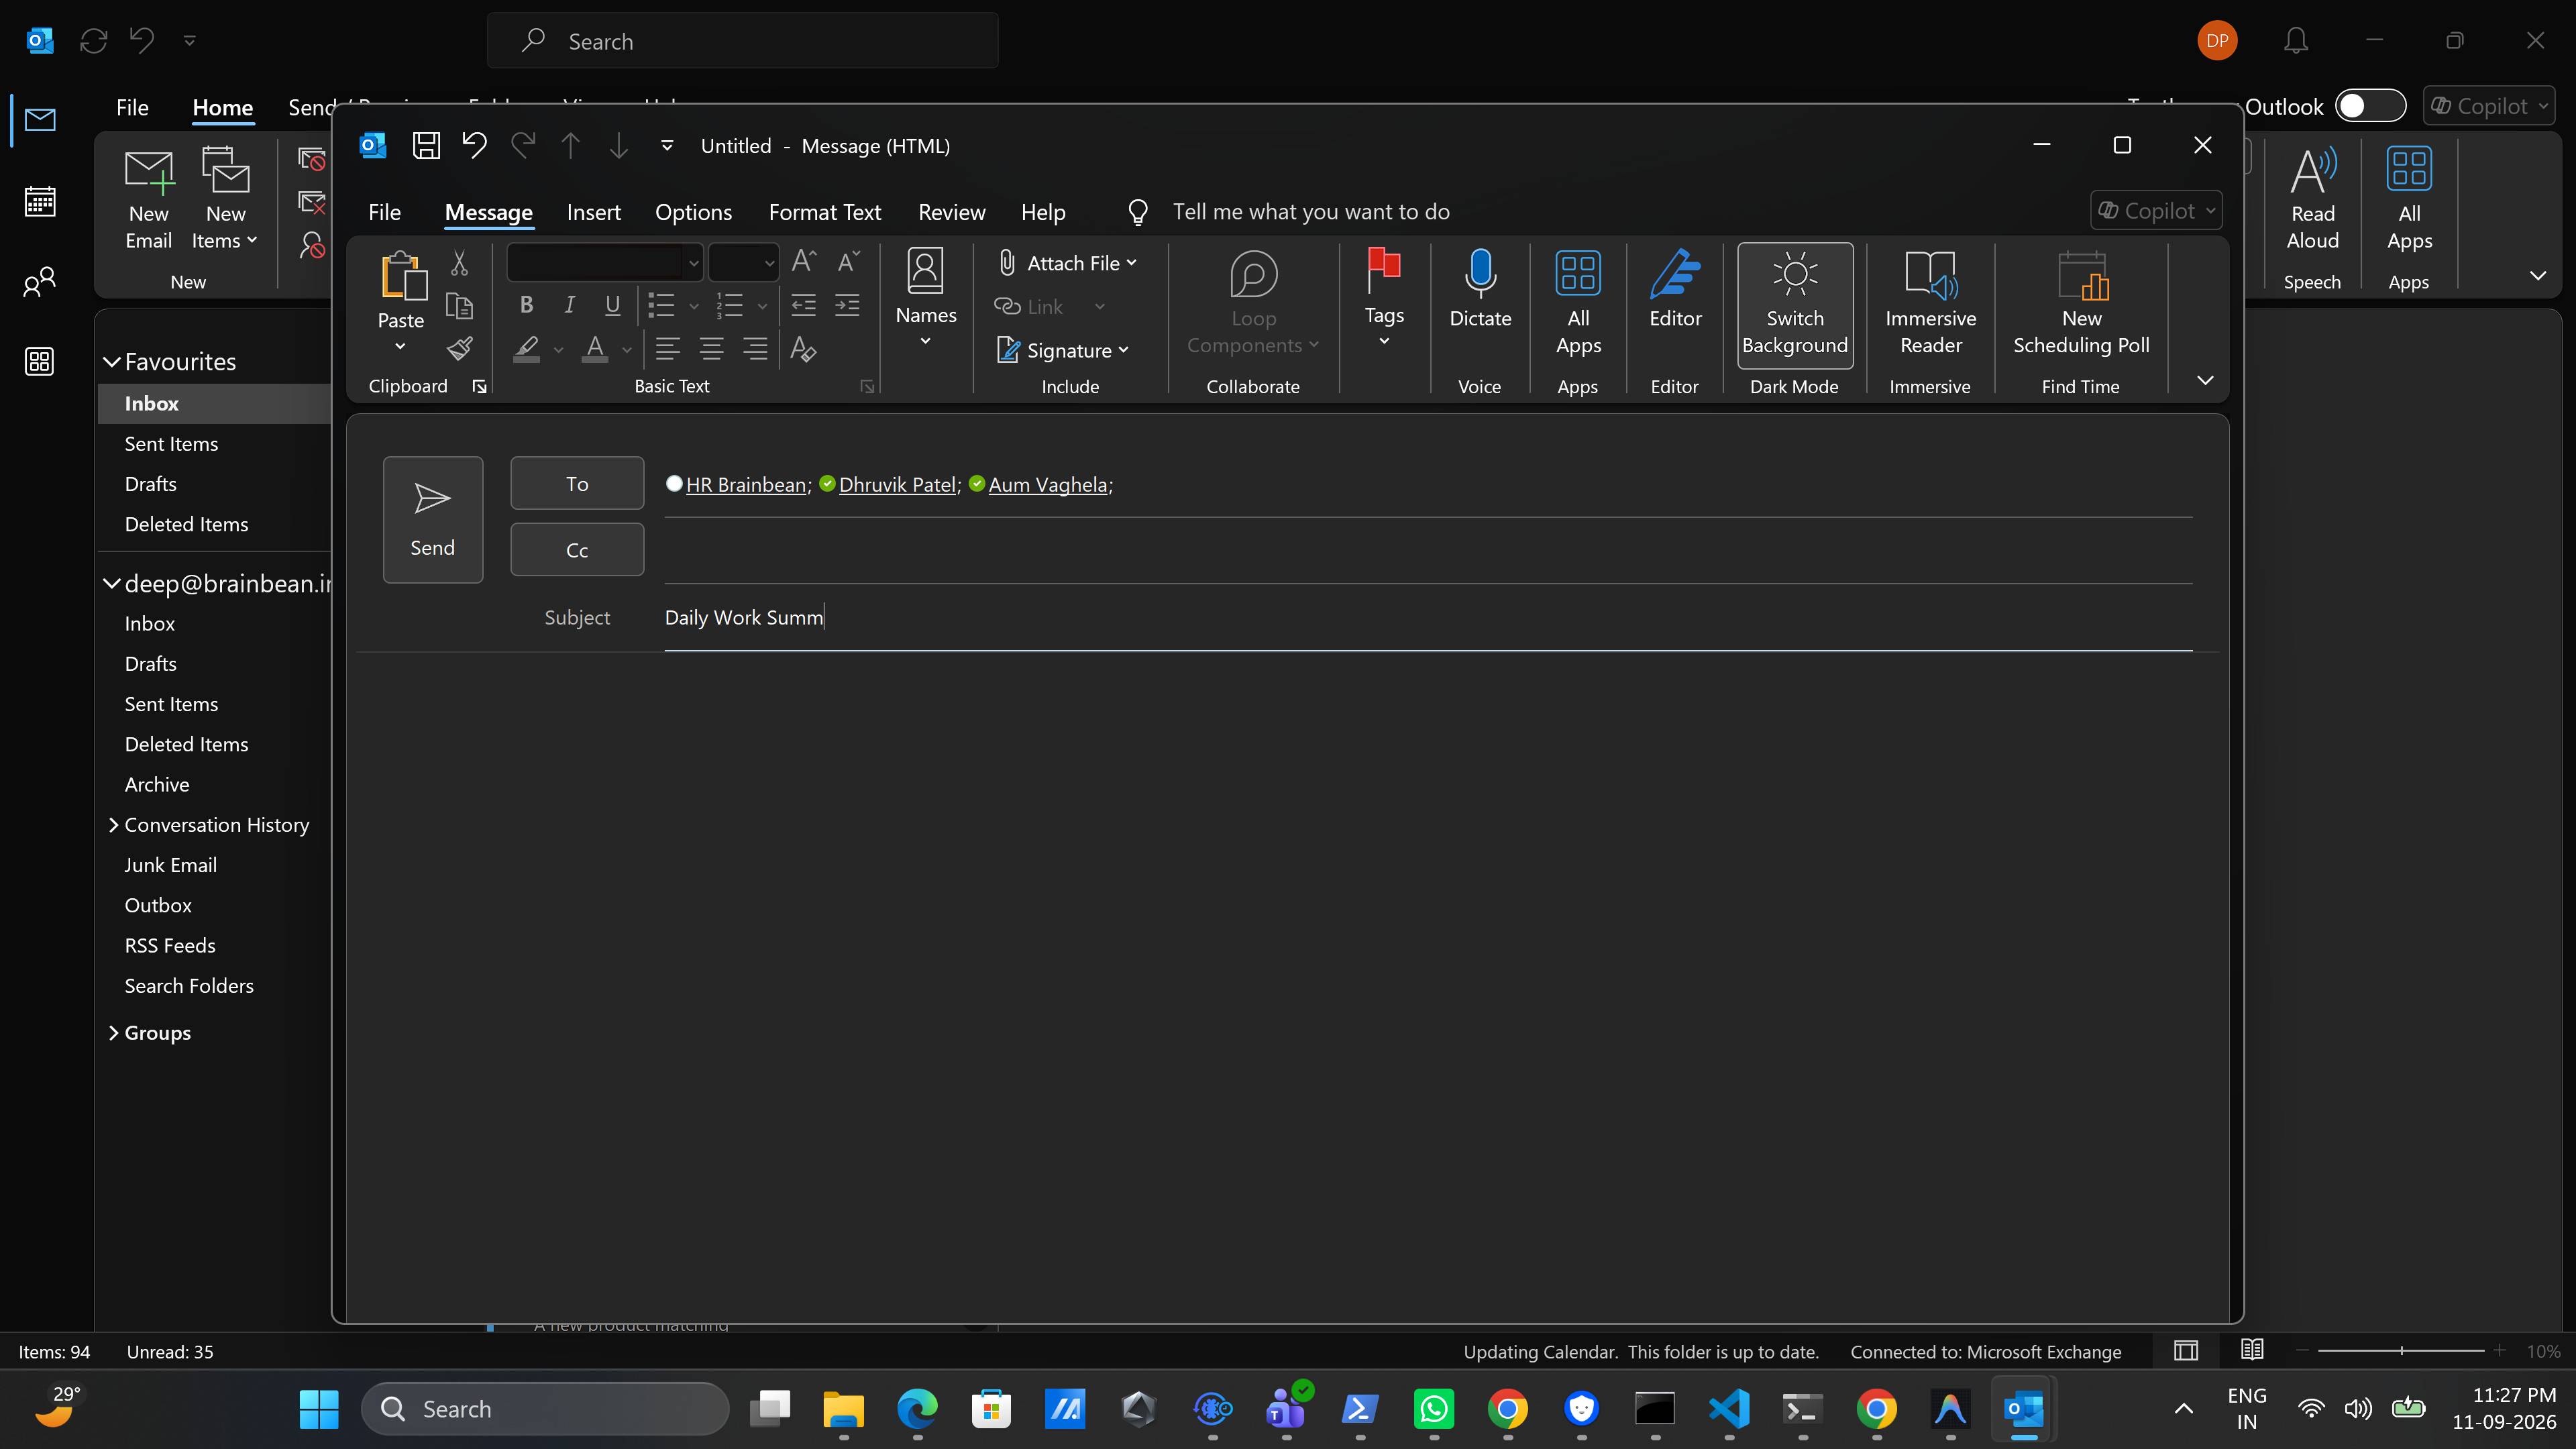Viewport: 2576px width, 1449px height.
Task: Expand the Conversation History folder
Action: point(113,824)
